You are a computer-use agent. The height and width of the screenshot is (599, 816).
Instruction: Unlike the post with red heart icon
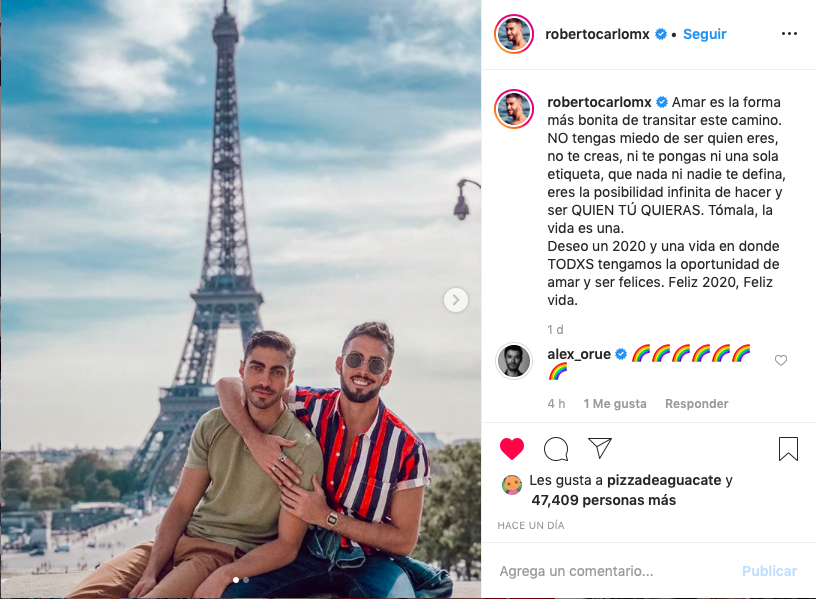[x=512, y=449]
